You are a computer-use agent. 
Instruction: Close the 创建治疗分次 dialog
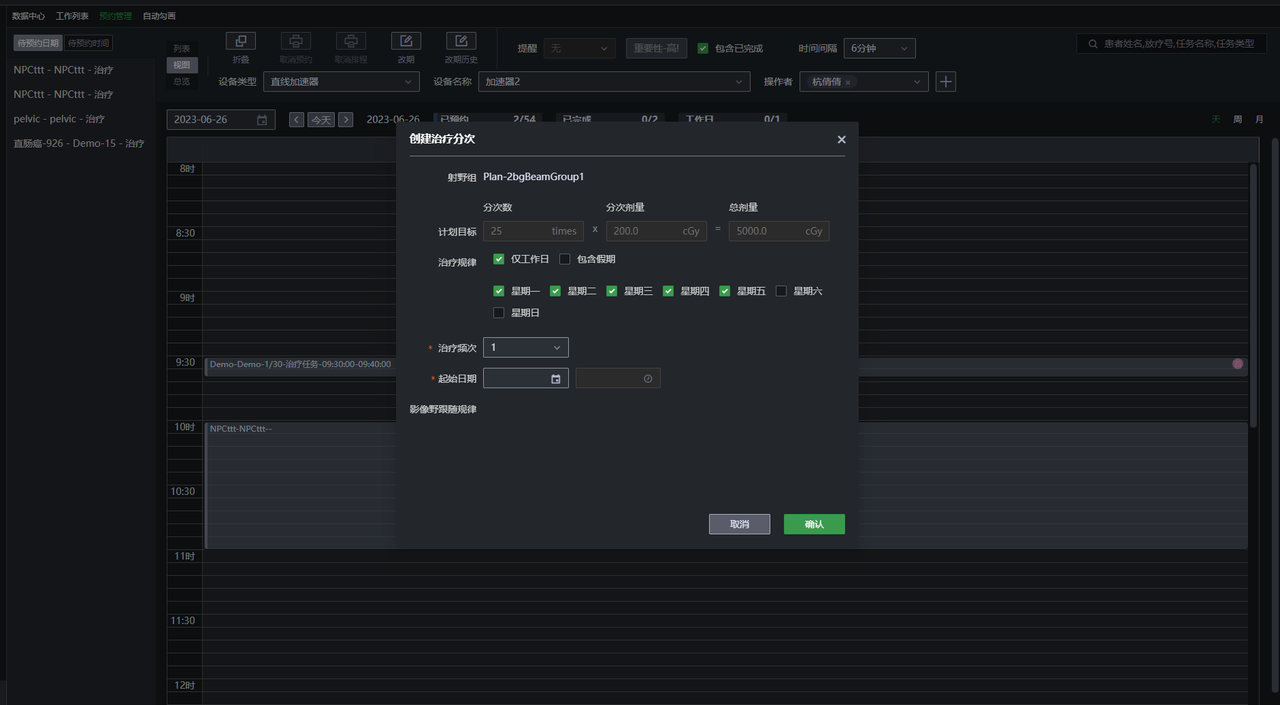click(841, 140)
